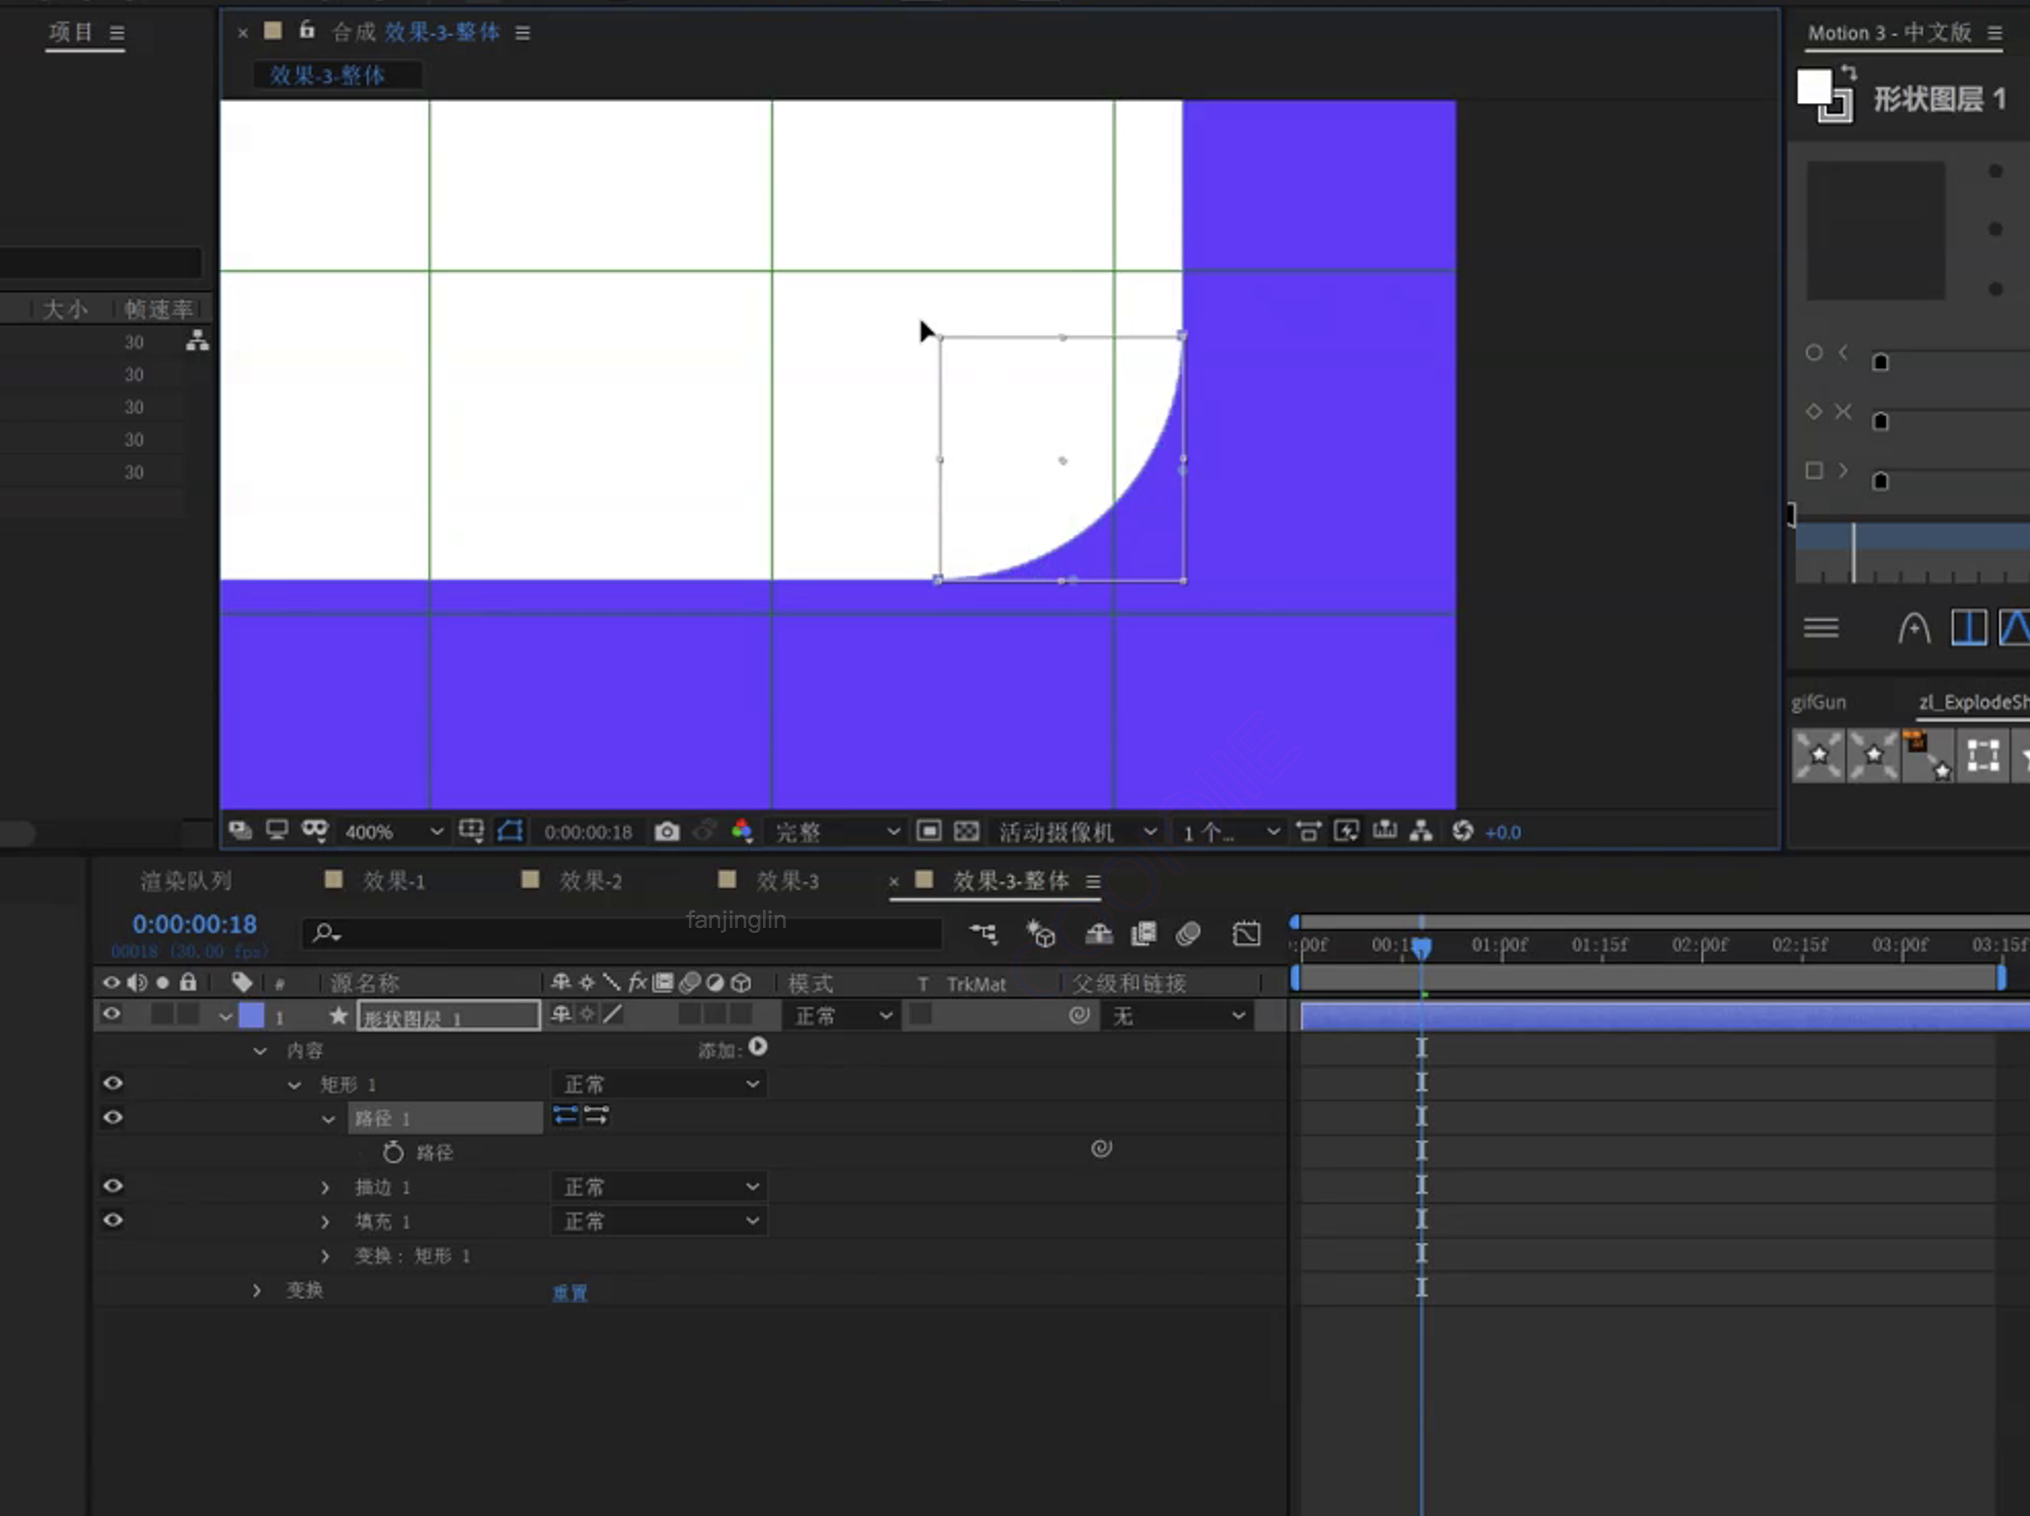Click the pick whip icon for layer parent
The width and height of the screenshot is (2030, 1516).
point(1079,1016)
